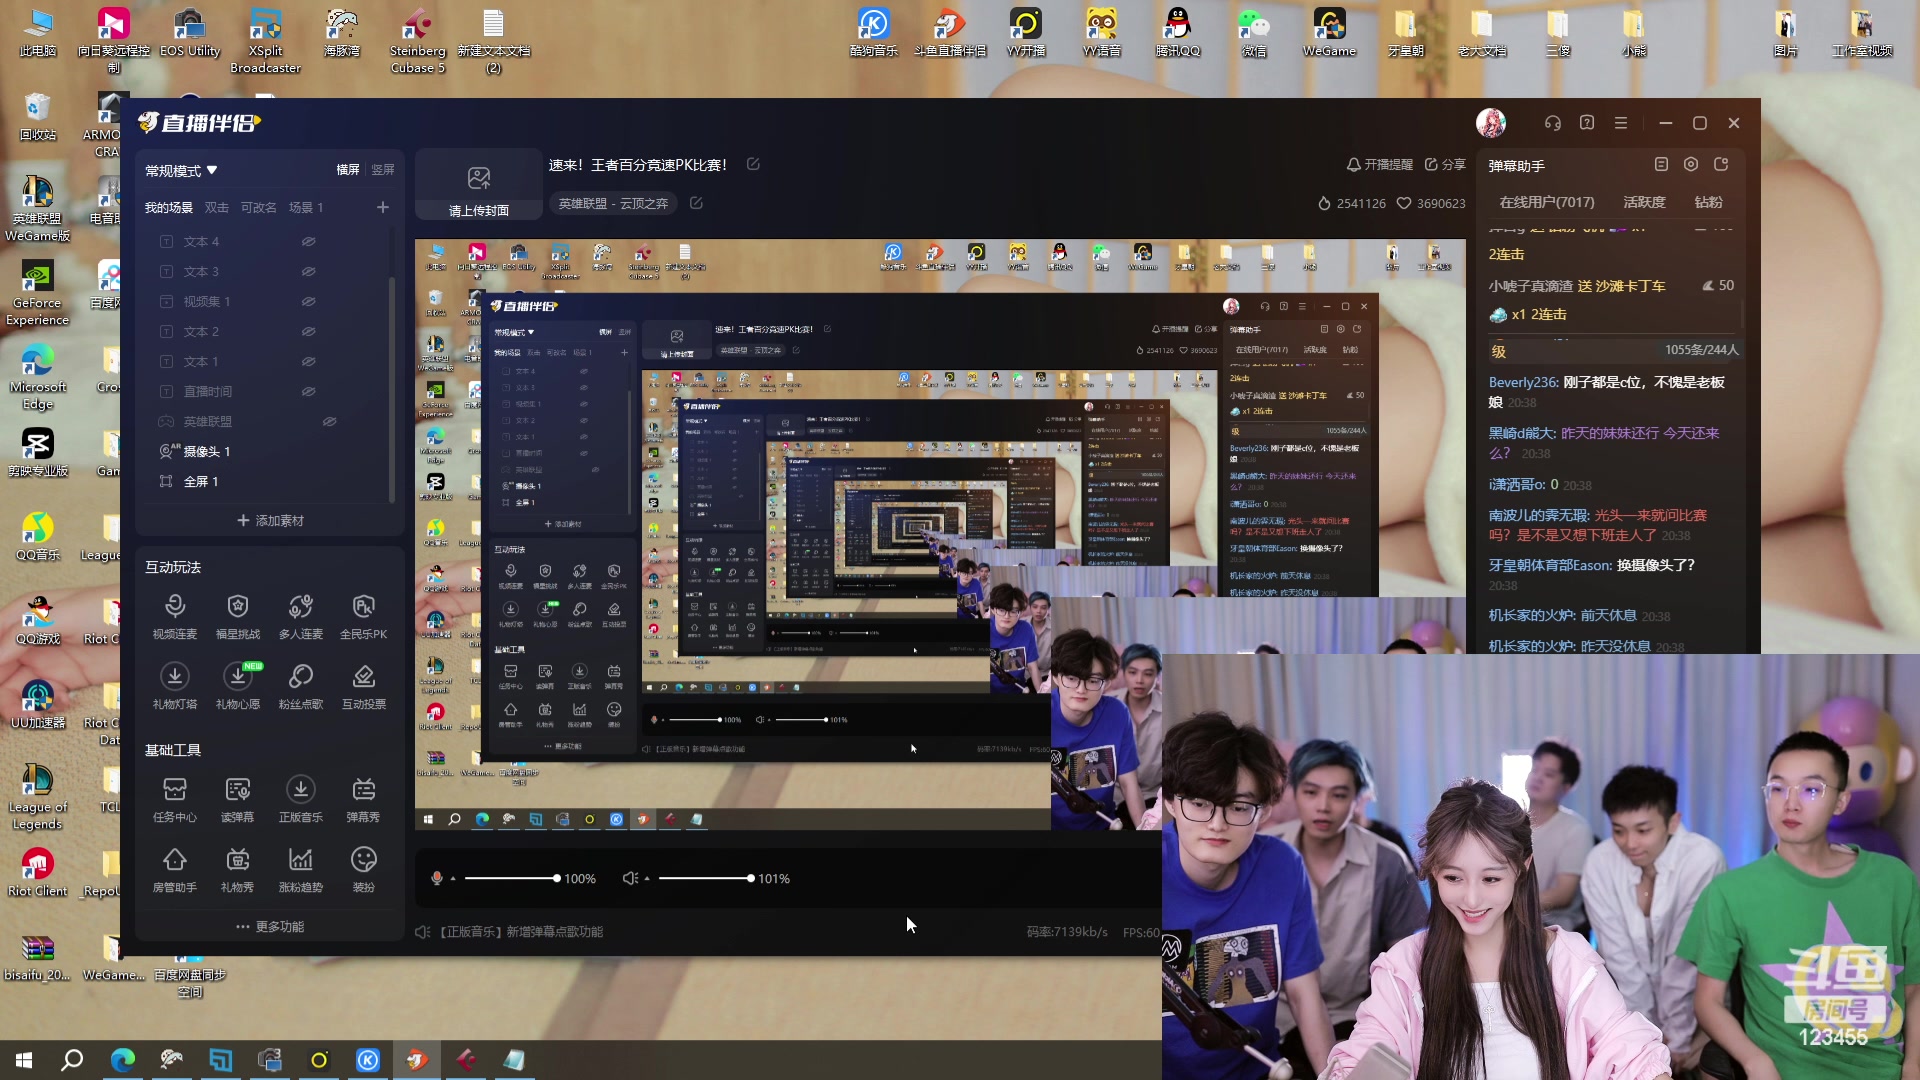Open 弹幕秀 tool
Screen dimensions: 1920x1080
(364, 799)
